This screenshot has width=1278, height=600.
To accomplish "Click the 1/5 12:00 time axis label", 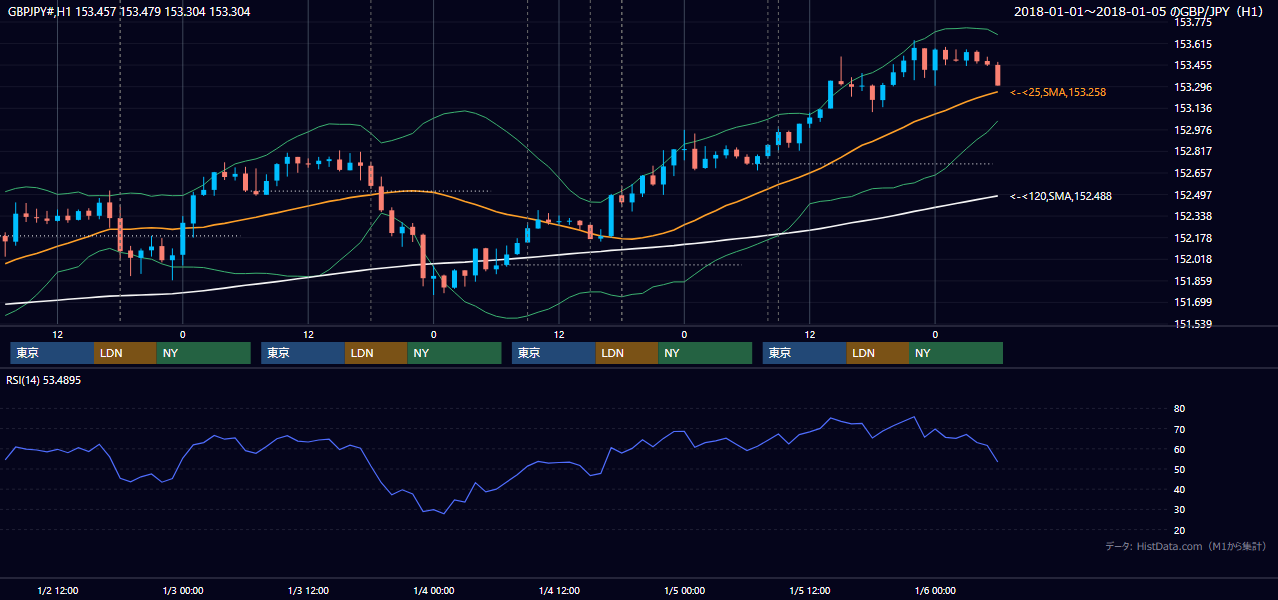I will click(x=811, y=590).
